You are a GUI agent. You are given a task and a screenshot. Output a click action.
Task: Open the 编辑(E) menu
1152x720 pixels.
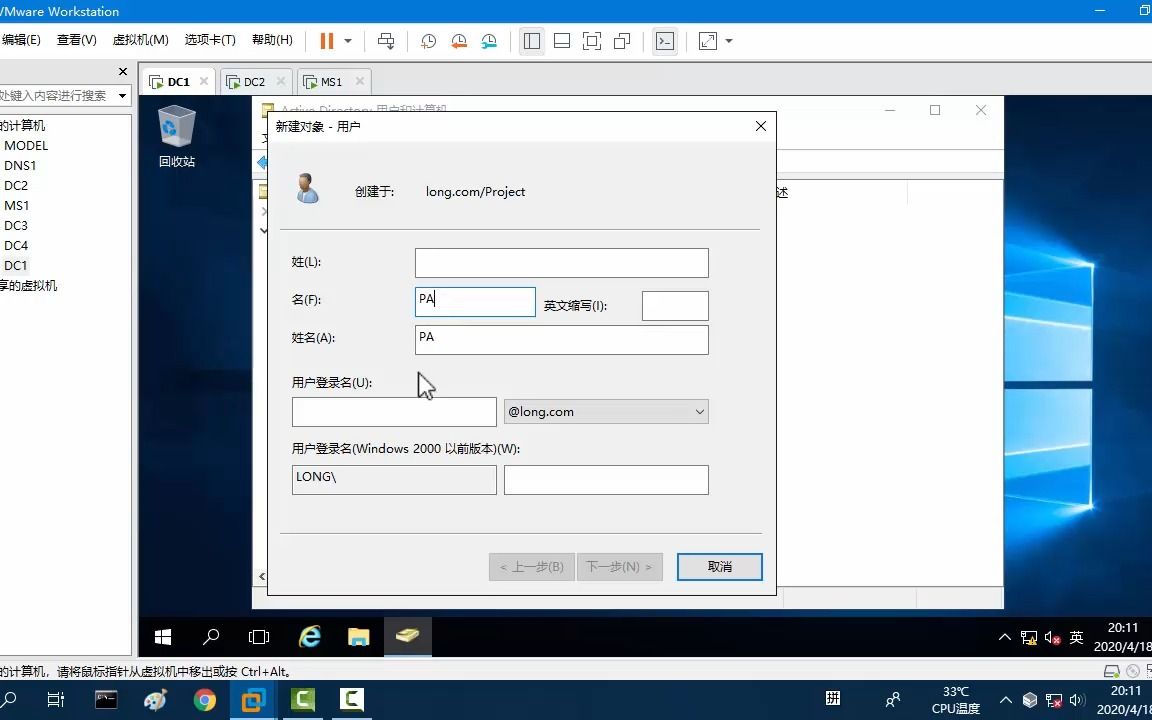21,40
